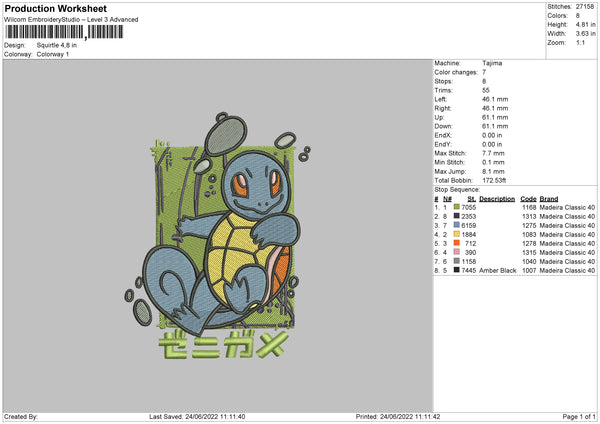Click the design name 'Squirtle 4,8 in'

(57, 45)
